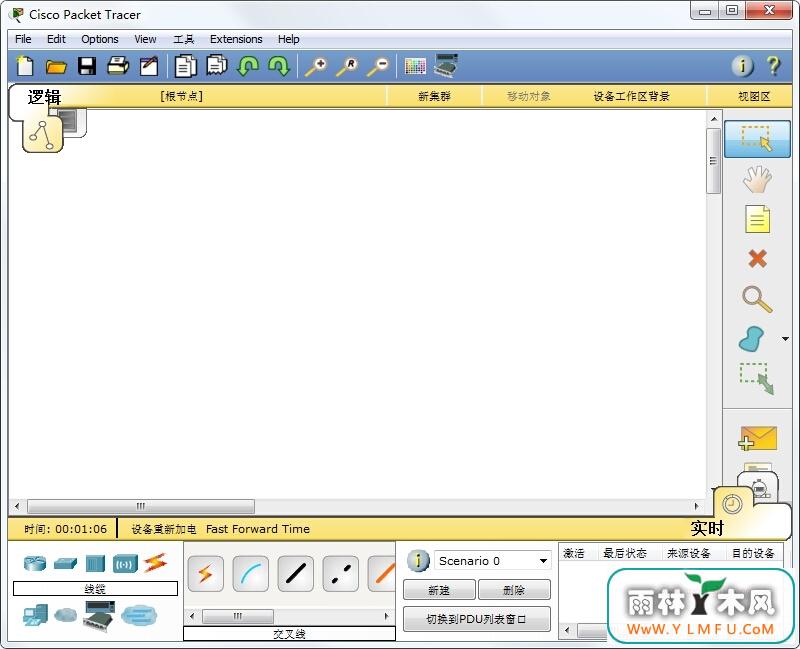The width and height of the screenshot is (800, 649).
Task: Select the Hubs device category
Action: pyautogui.click(x=95, y=563)
